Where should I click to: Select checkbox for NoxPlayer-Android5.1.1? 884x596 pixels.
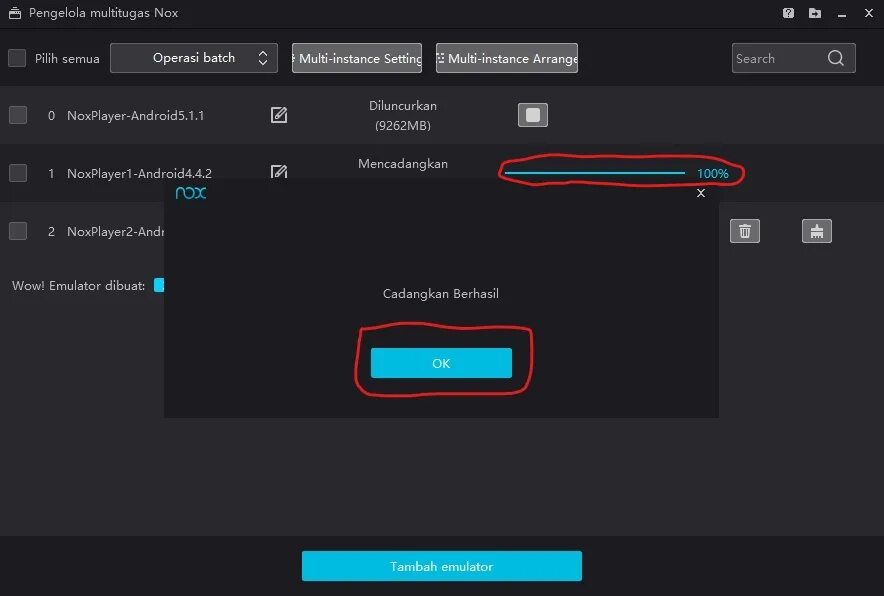(x=18, y=115)
